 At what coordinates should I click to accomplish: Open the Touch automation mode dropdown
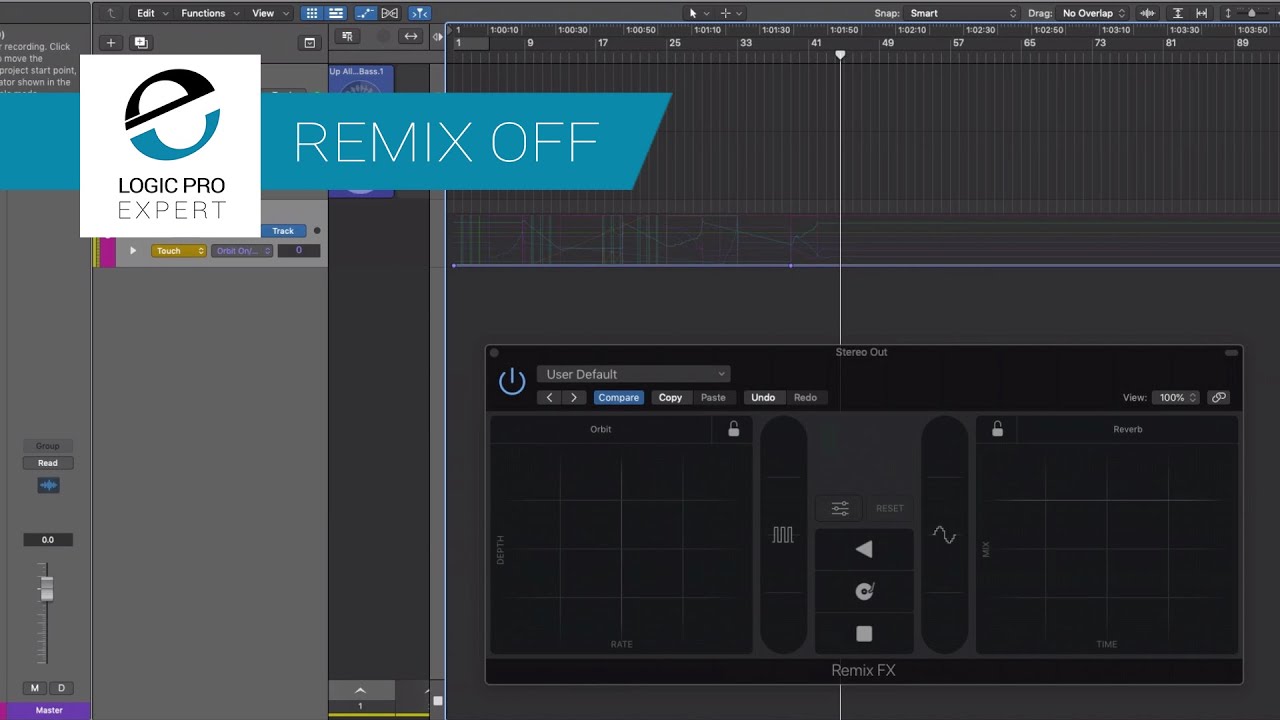(x=179, y=251)
